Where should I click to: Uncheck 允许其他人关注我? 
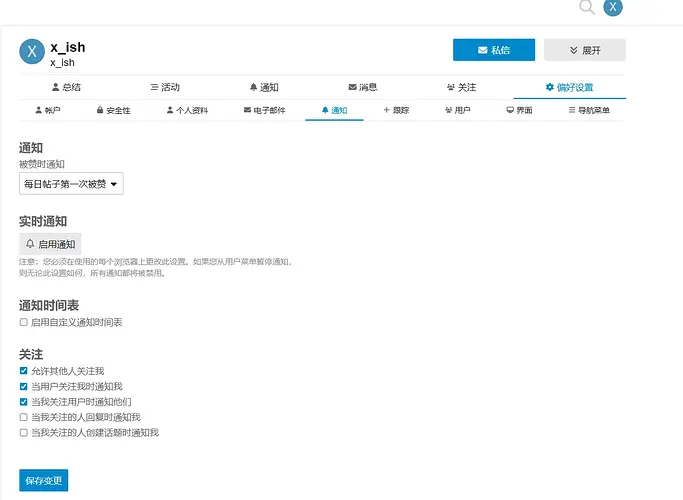click(x=24, y=371)
